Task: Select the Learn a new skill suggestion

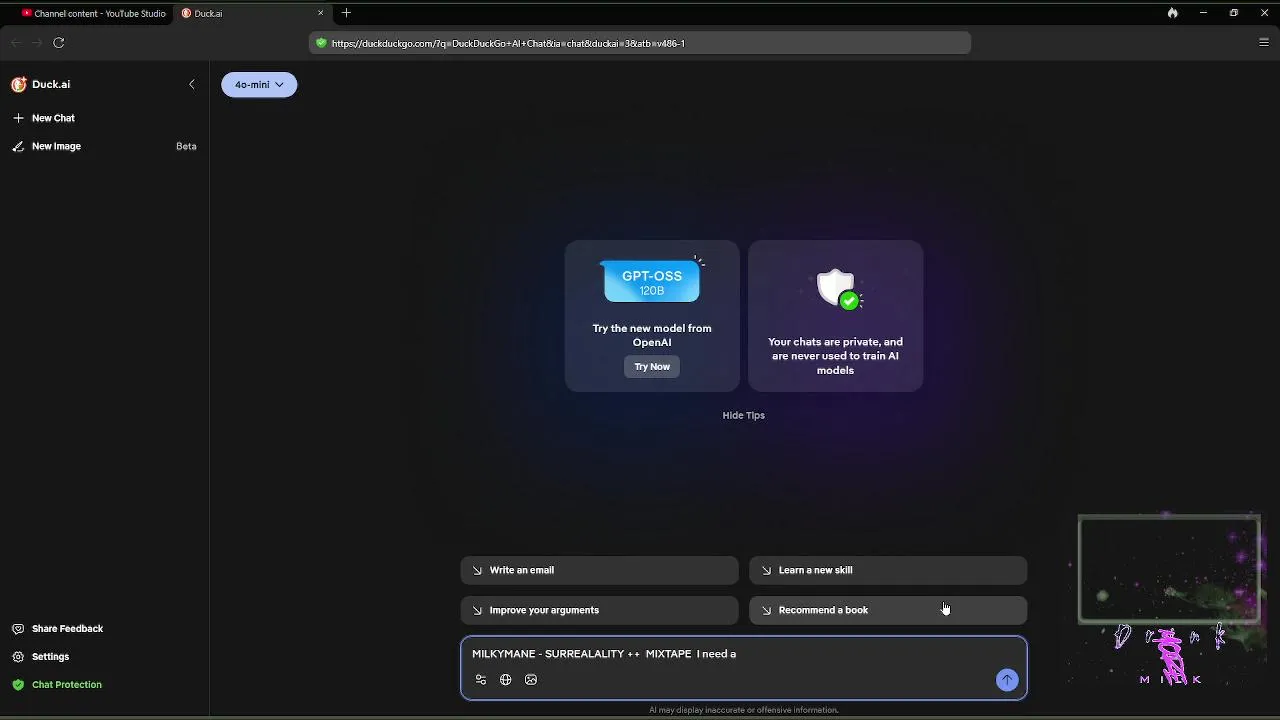Action: (x=888, y=570)
